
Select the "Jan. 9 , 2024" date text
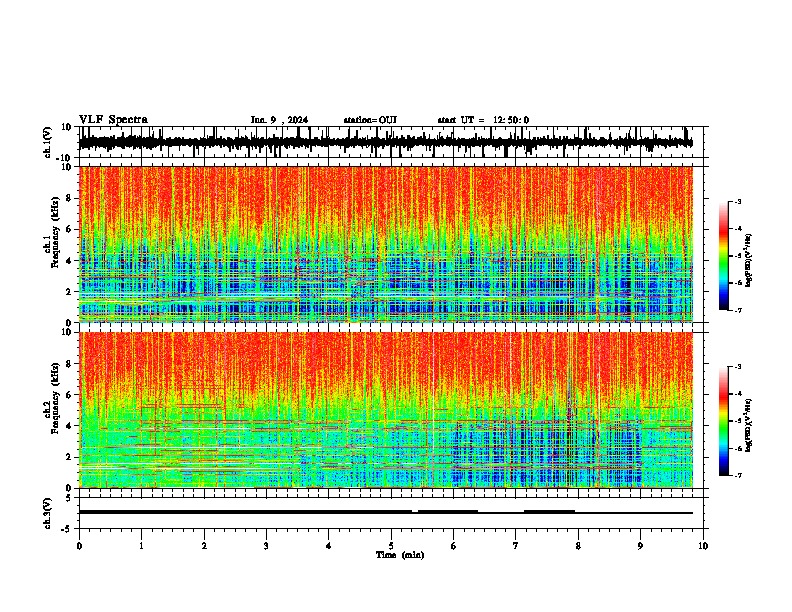point(279,120)
